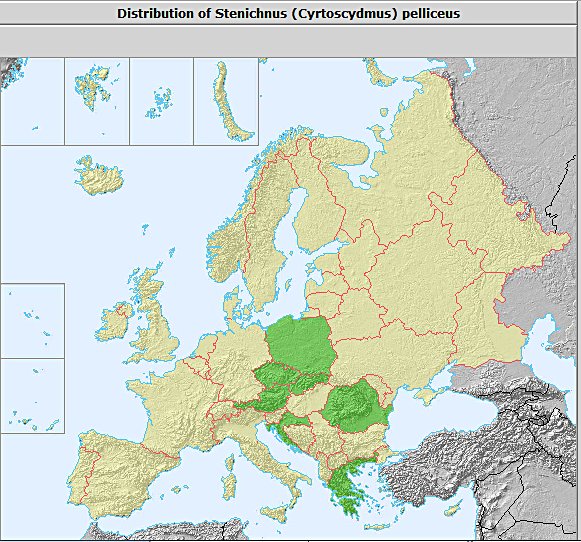
Task: Click the Distribution of Stenichnus pelliceus title
Action: tap(288, 13)
